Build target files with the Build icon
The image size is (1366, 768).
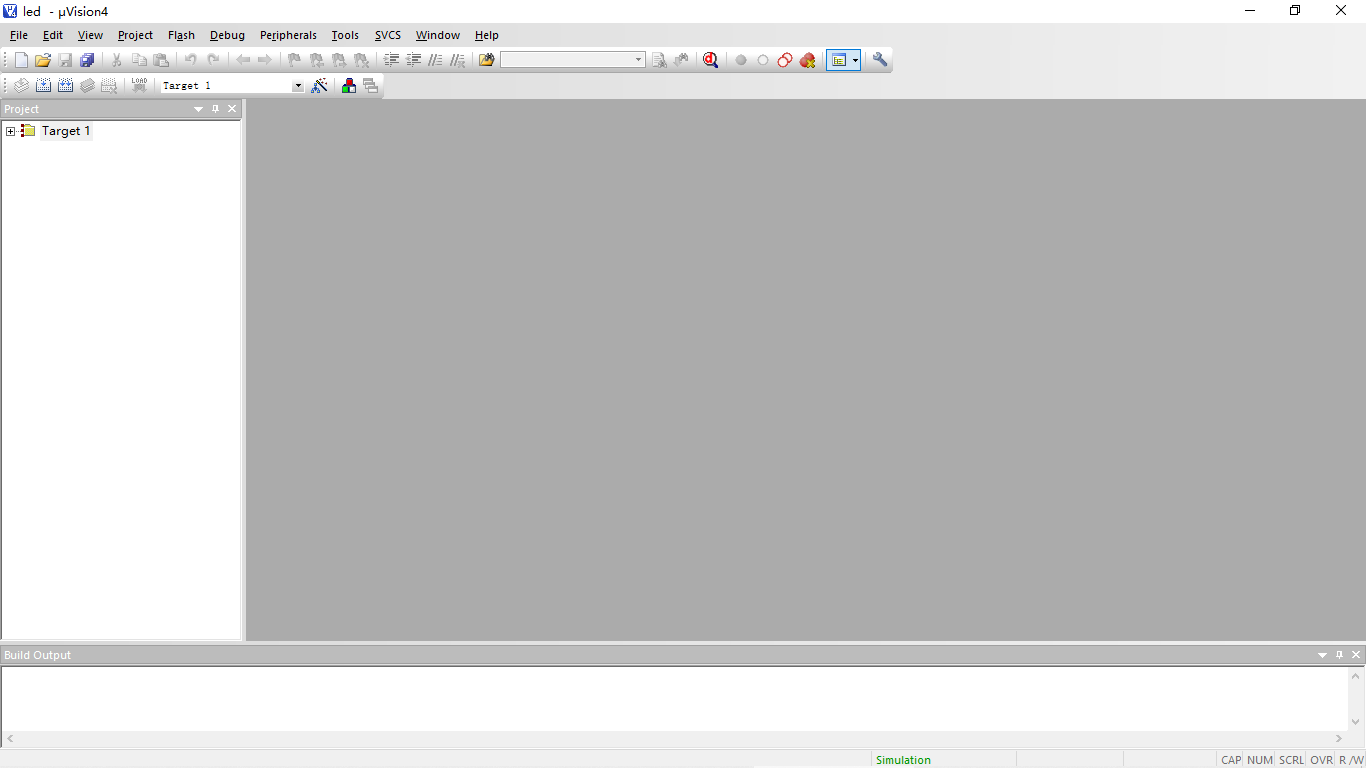pyautogui.click(x=43, y=86)
